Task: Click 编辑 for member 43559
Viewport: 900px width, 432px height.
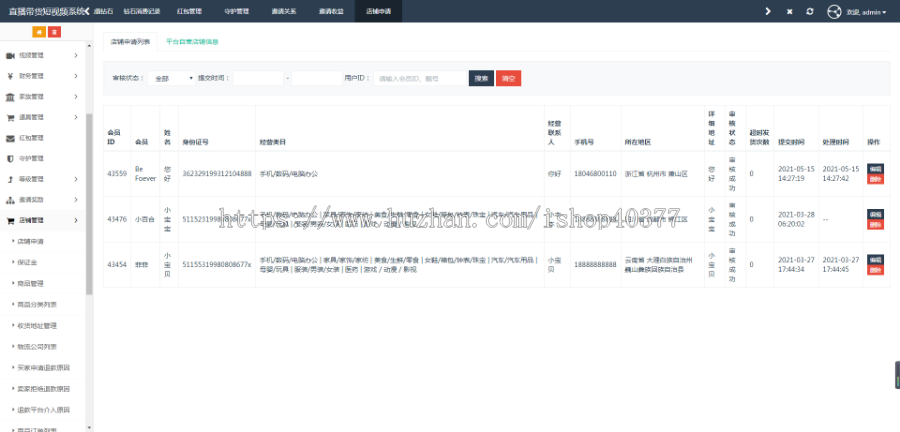Action: [x=875, y=169]
